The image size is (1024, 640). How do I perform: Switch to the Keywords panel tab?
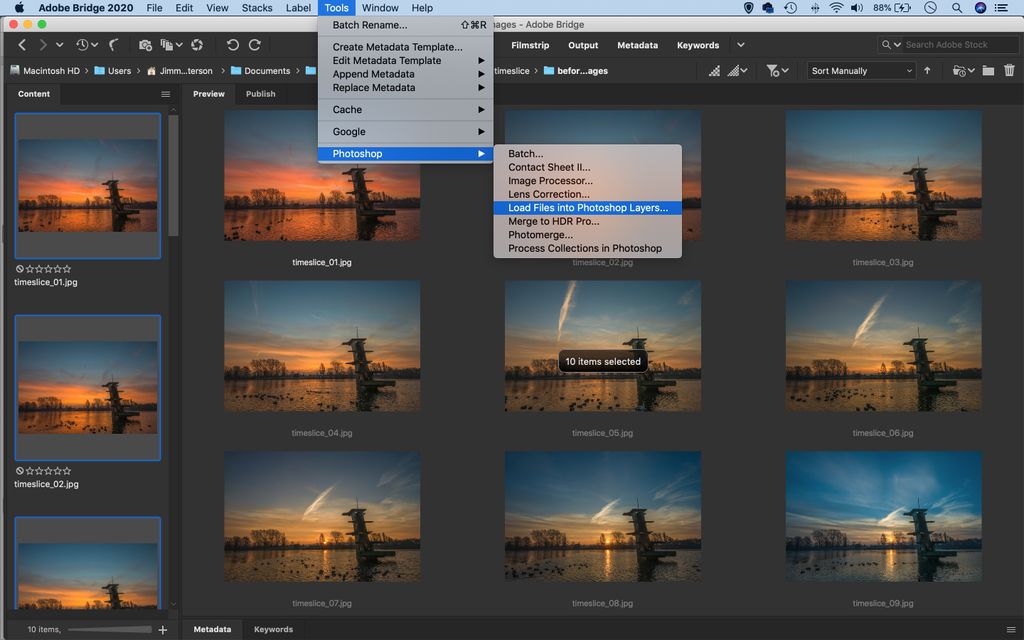point(273,629)
